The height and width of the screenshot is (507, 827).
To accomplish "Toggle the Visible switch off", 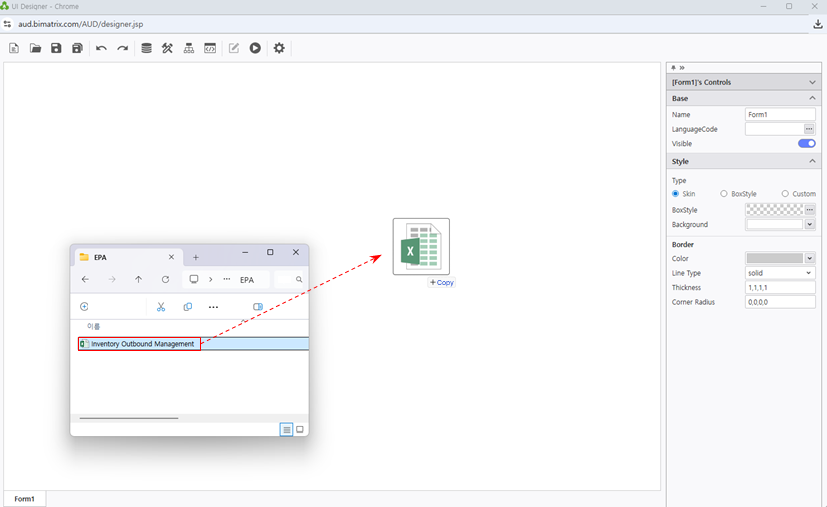I will coord(806,144).
